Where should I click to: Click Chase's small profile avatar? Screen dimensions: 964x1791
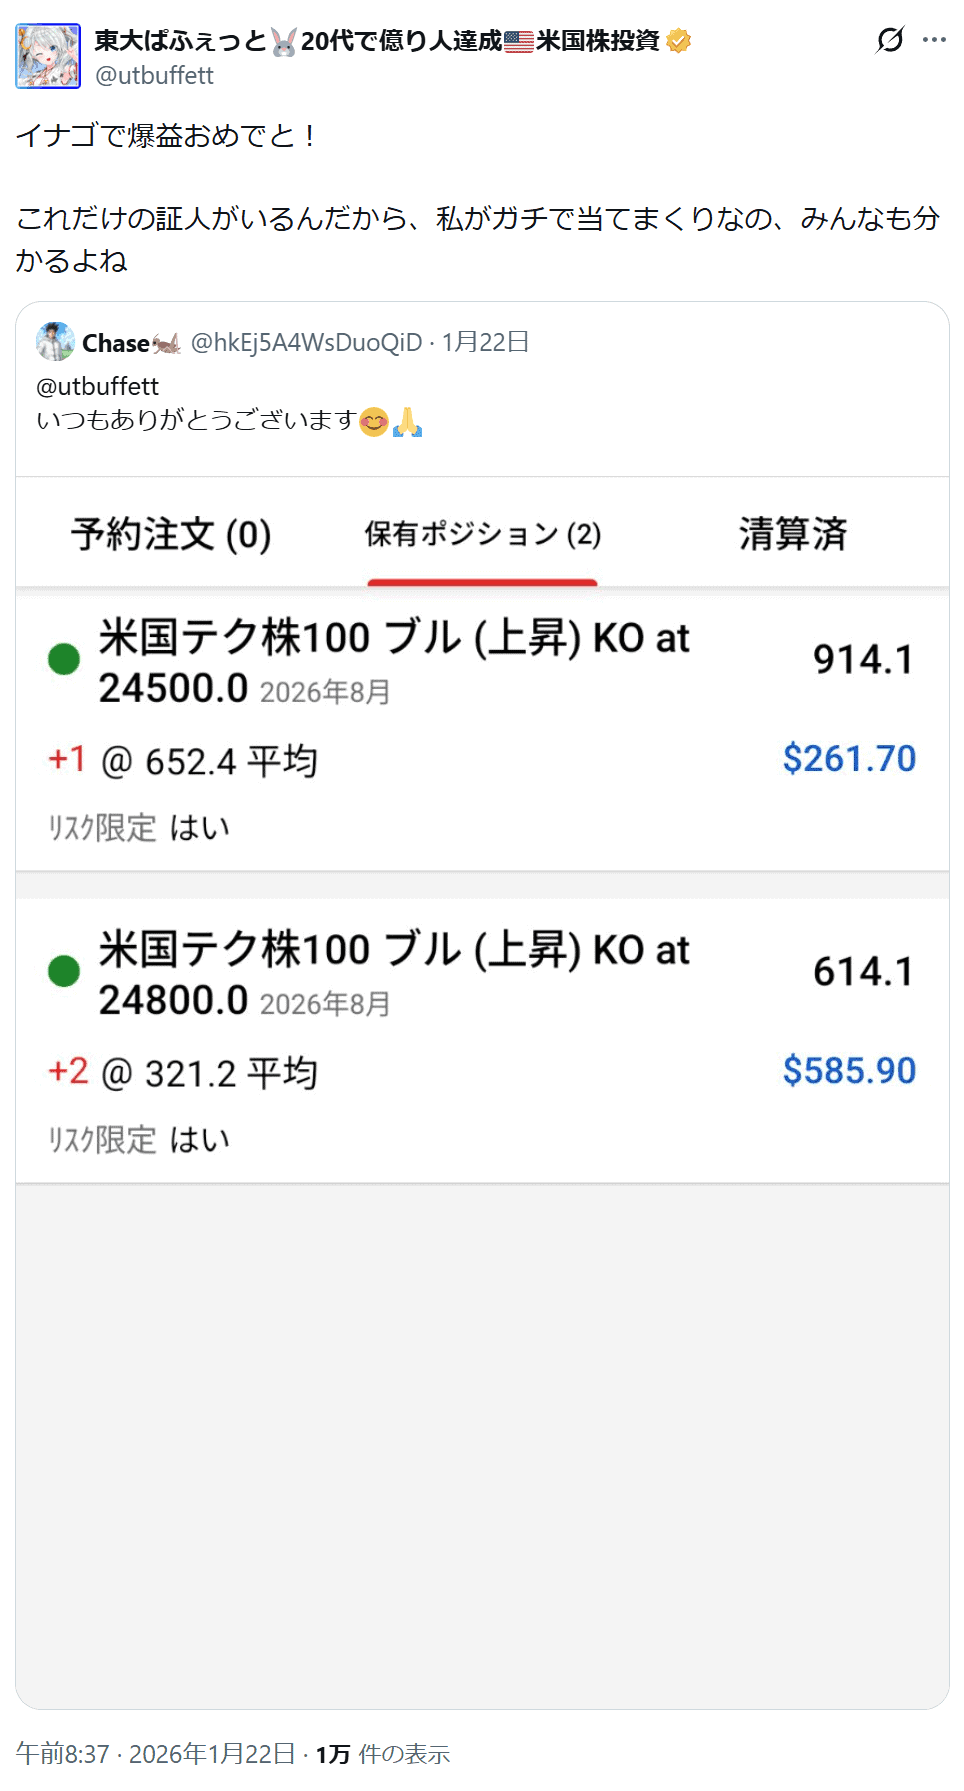(x=55, y=342)
